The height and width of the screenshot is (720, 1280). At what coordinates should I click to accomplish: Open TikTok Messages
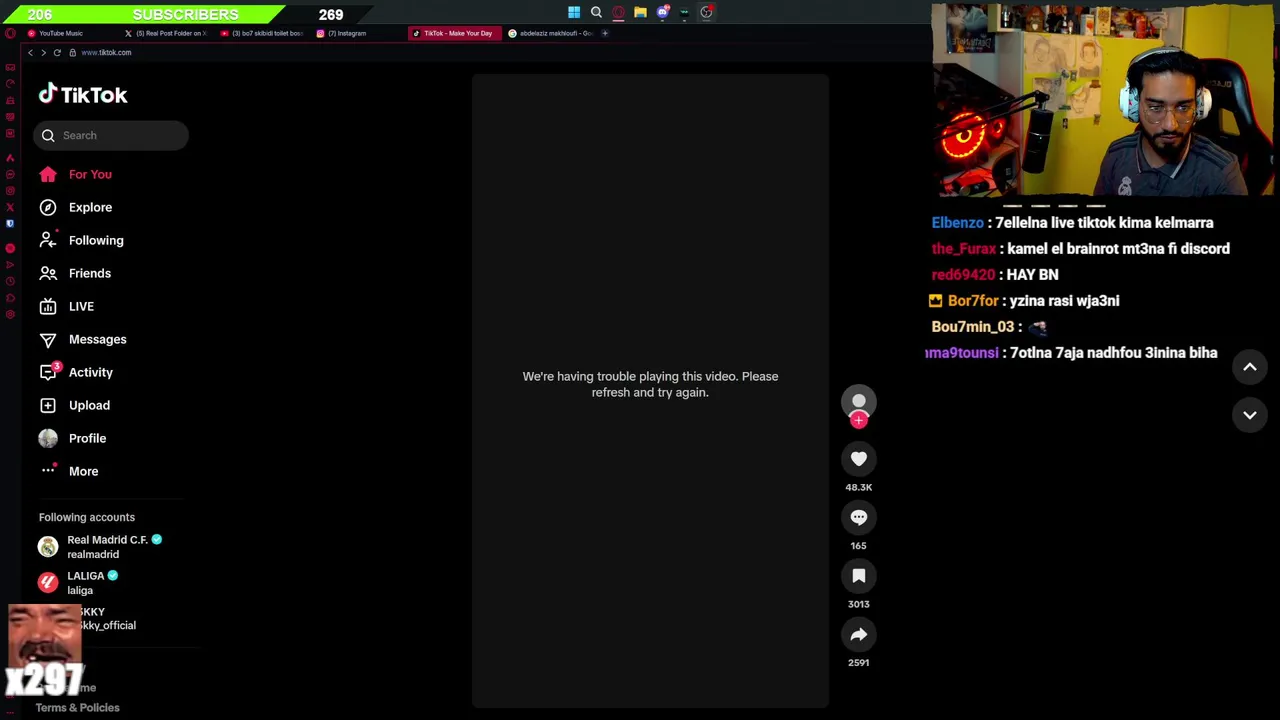[x=82, y=339]
